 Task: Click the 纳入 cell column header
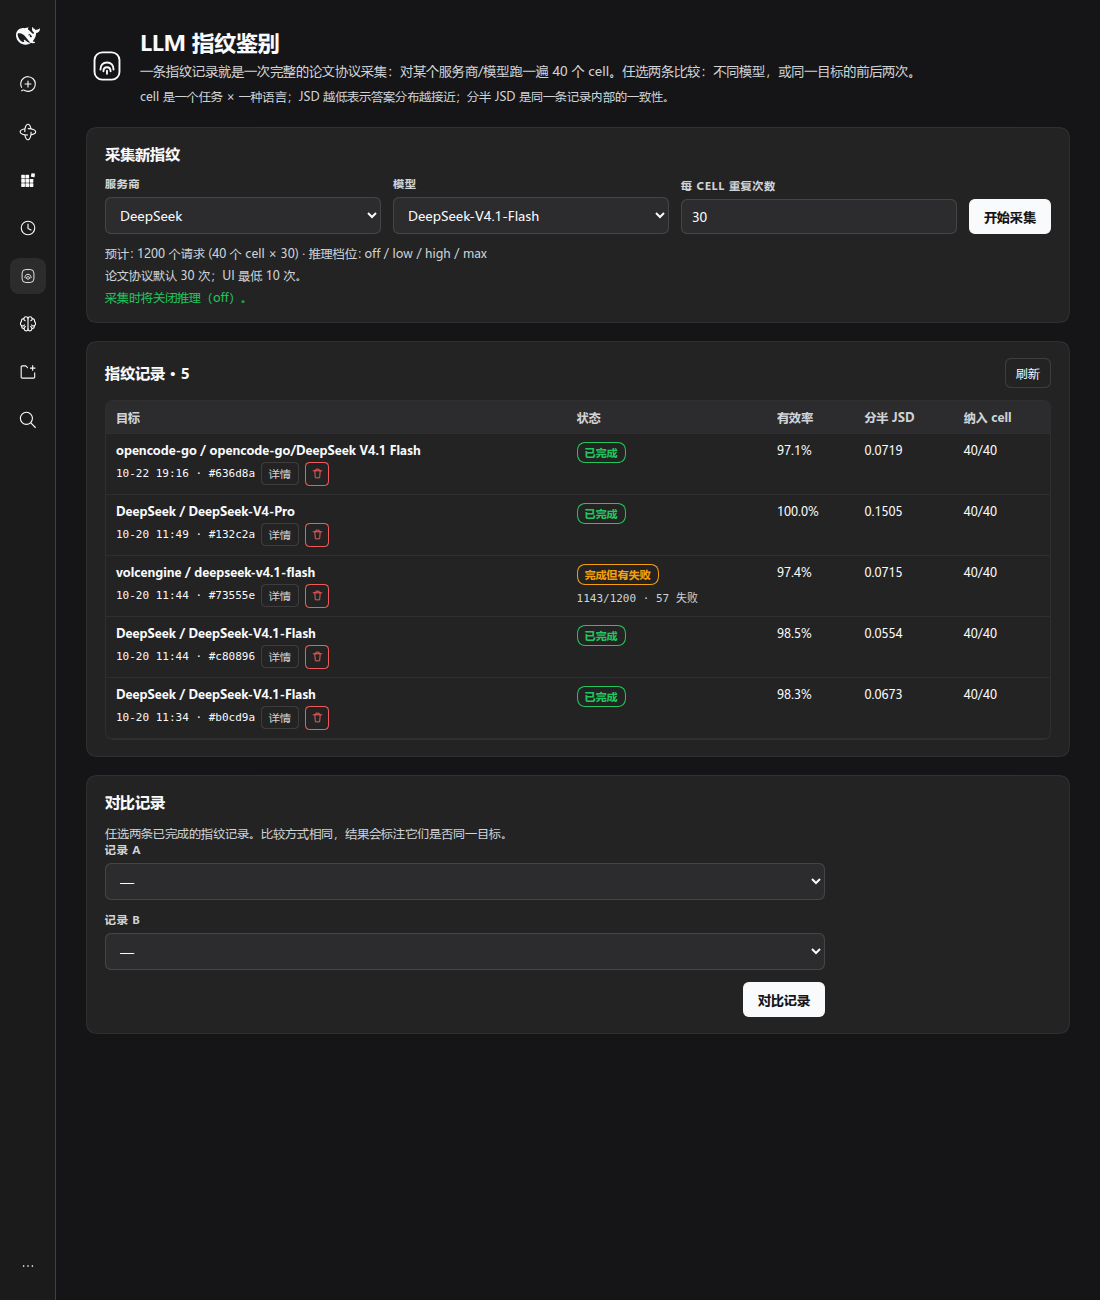(988, 418)
